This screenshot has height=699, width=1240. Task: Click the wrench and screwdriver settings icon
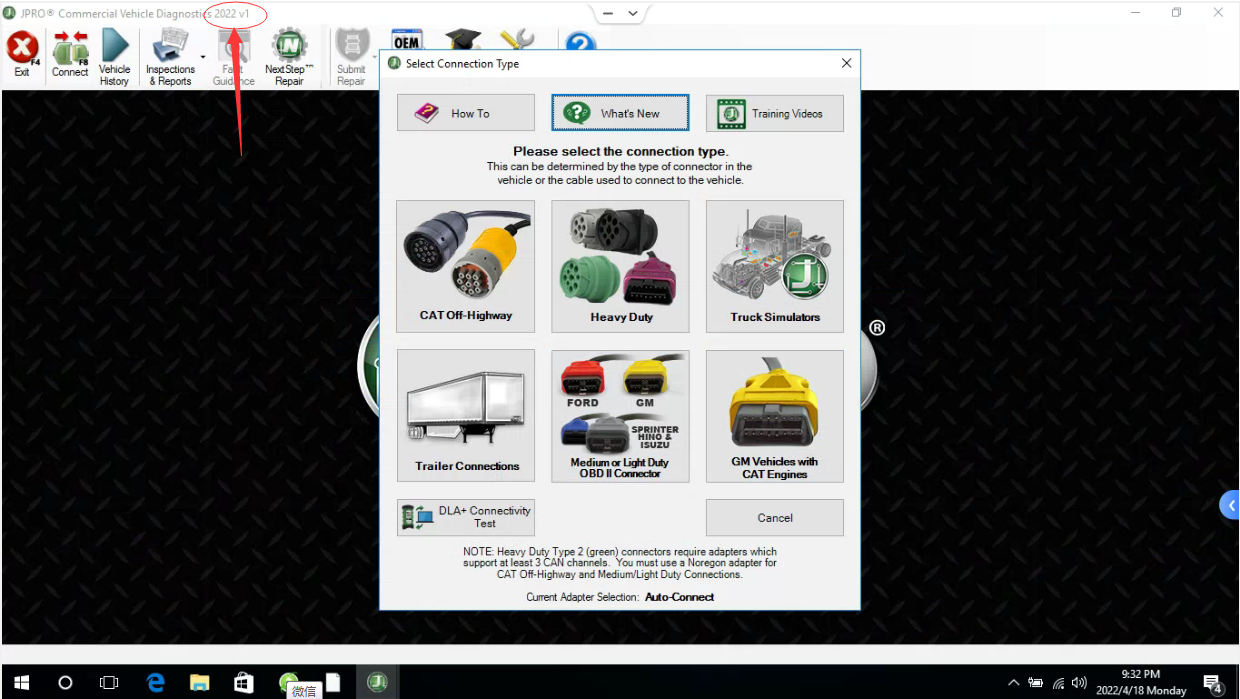[x=517, y=40]
